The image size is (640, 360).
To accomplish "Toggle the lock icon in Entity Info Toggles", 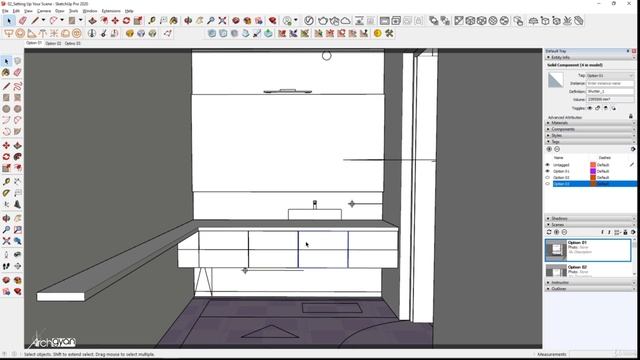I will (598, 108).
